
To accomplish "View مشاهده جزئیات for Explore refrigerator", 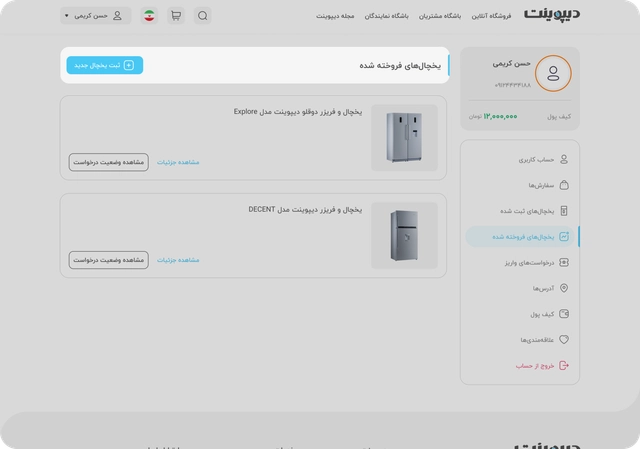I will 178,162.
